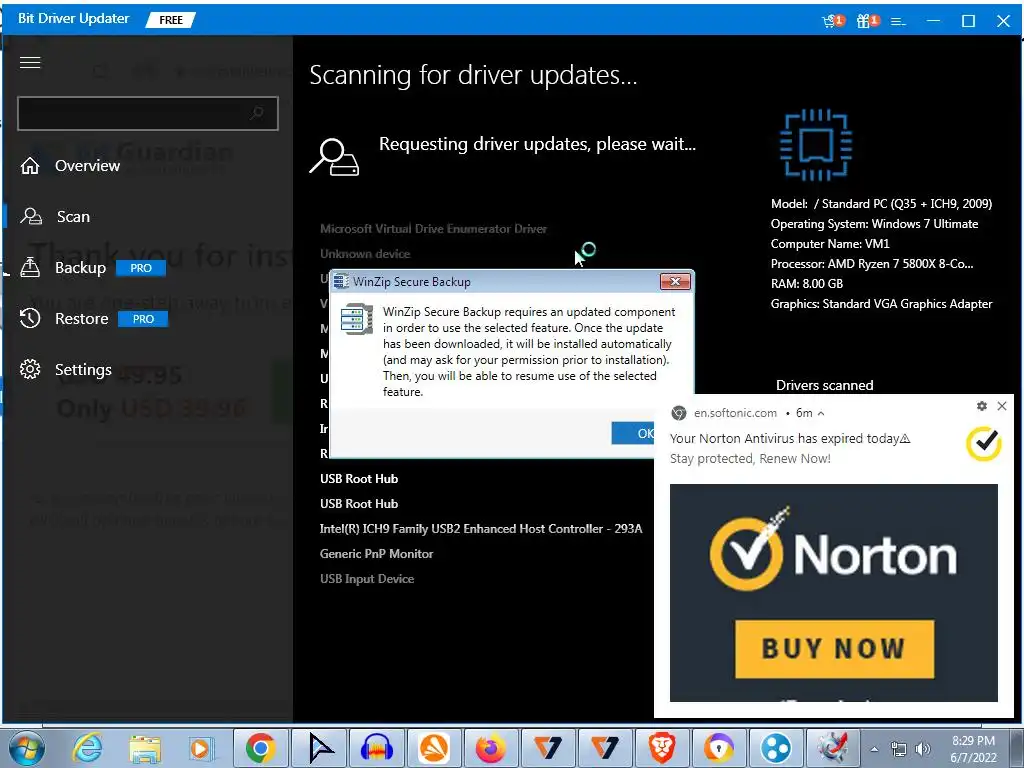This screenshot has width=1024, height=768.
Task: Dismiss the Norton notification with X
Action: (x=1002, y=406)
